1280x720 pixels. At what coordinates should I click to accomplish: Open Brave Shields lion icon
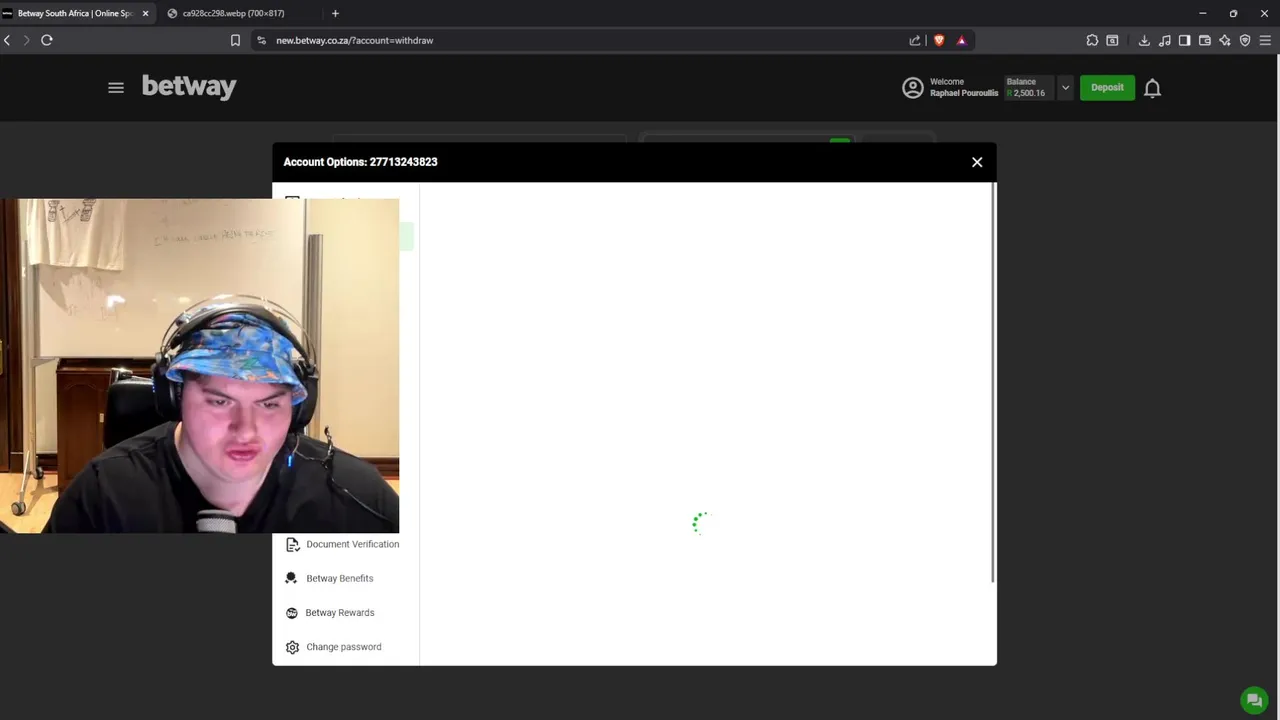coord(938,40)
